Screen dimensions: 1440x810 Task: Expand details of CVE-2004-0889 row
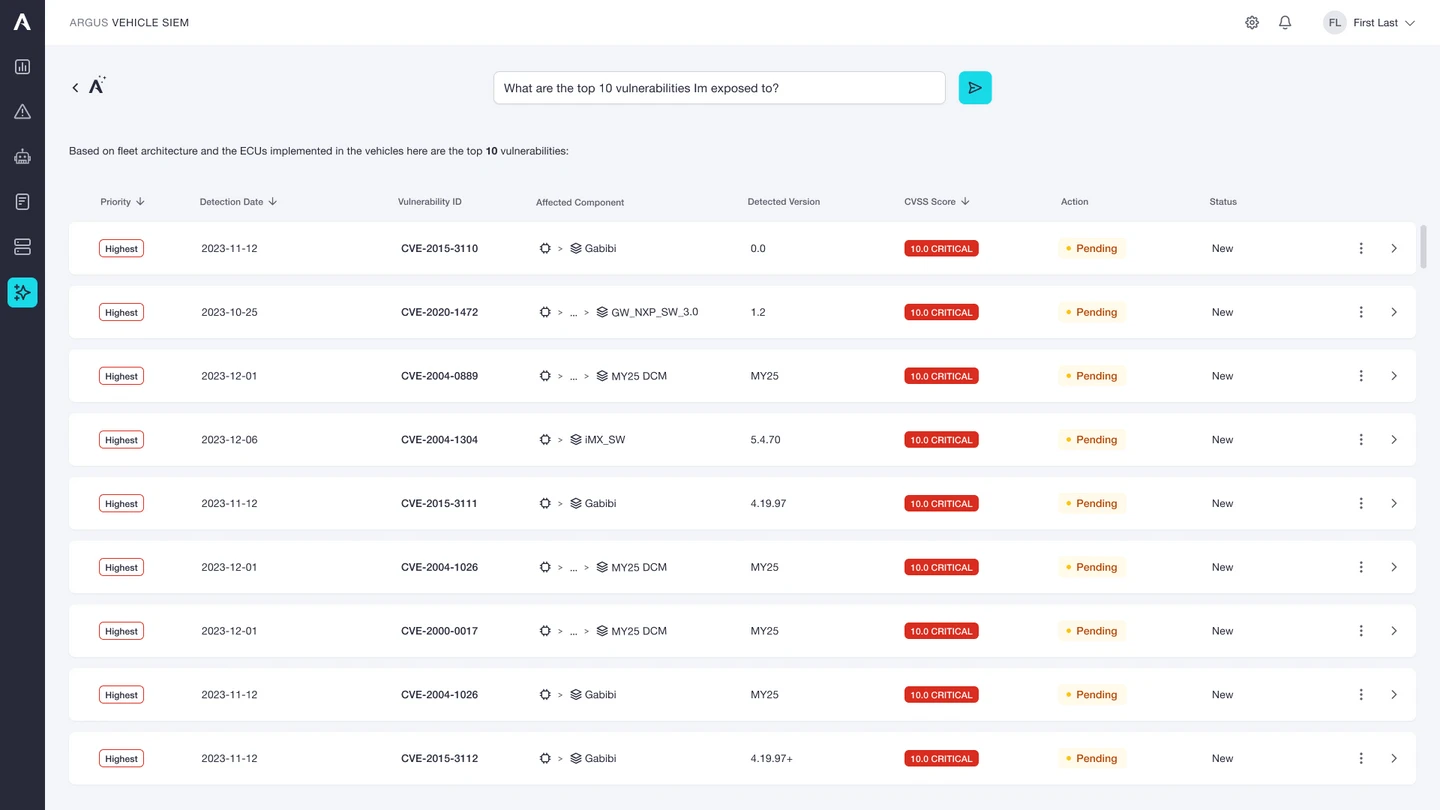point(1394,376)
